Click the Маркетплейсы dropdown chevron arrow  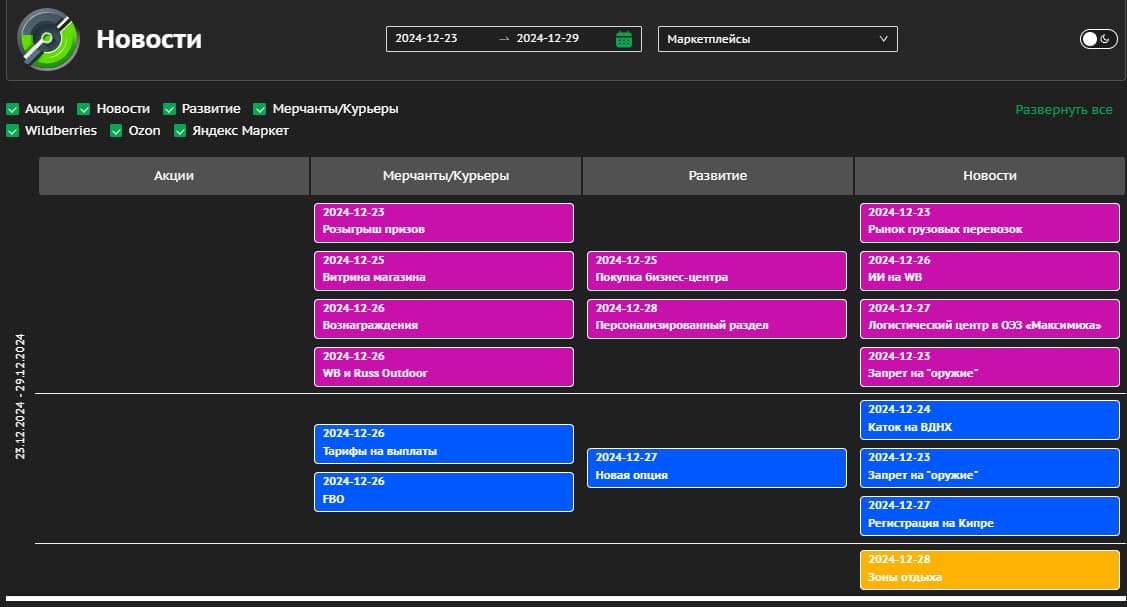coord(883,39)
